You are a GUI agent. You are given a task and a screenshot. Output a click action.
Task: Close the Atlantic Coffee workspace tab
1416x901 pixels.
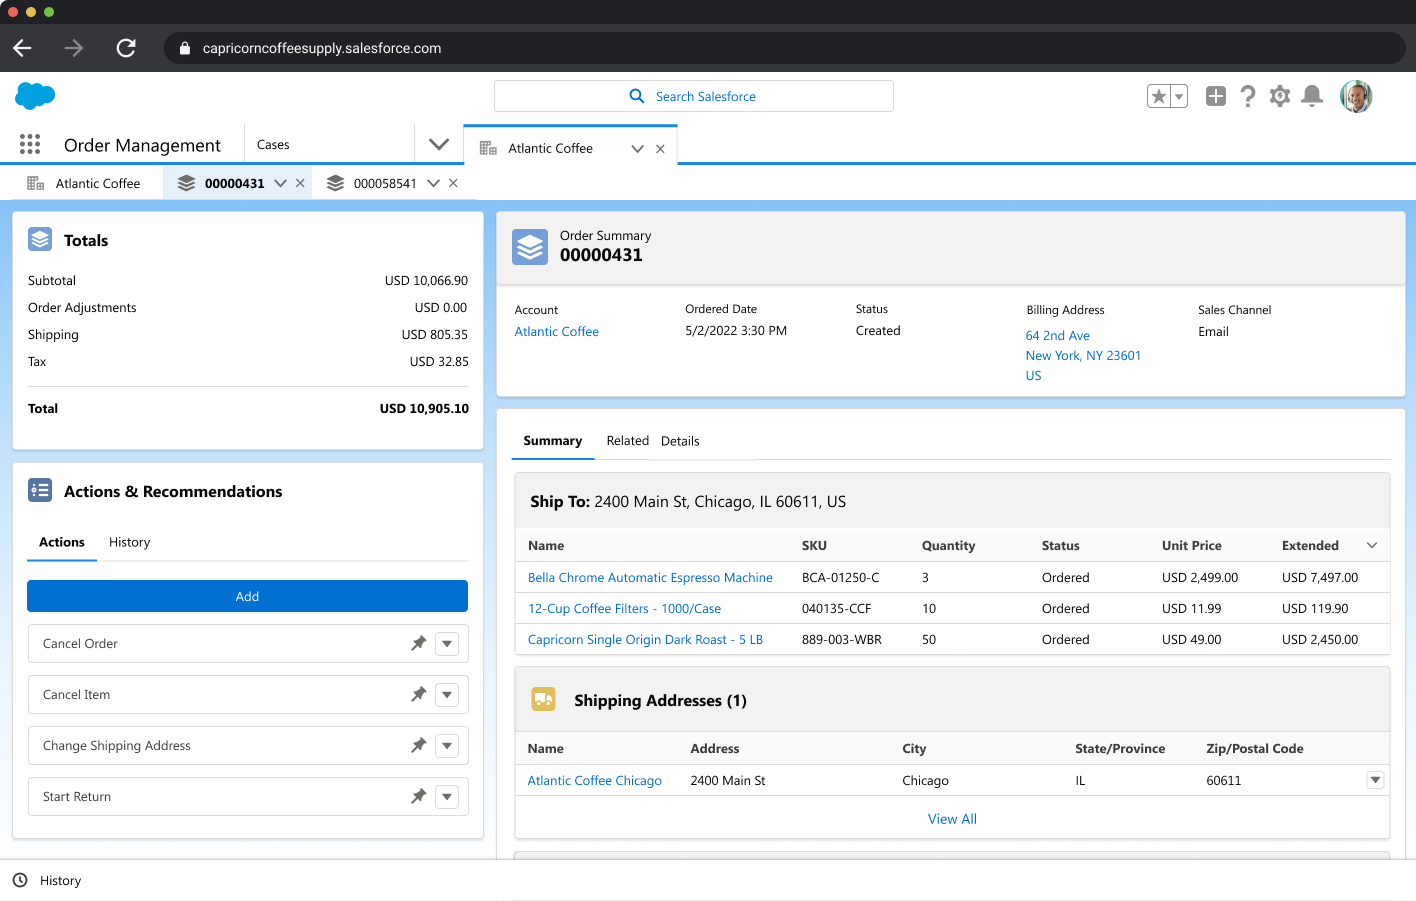tap(660, 149)
